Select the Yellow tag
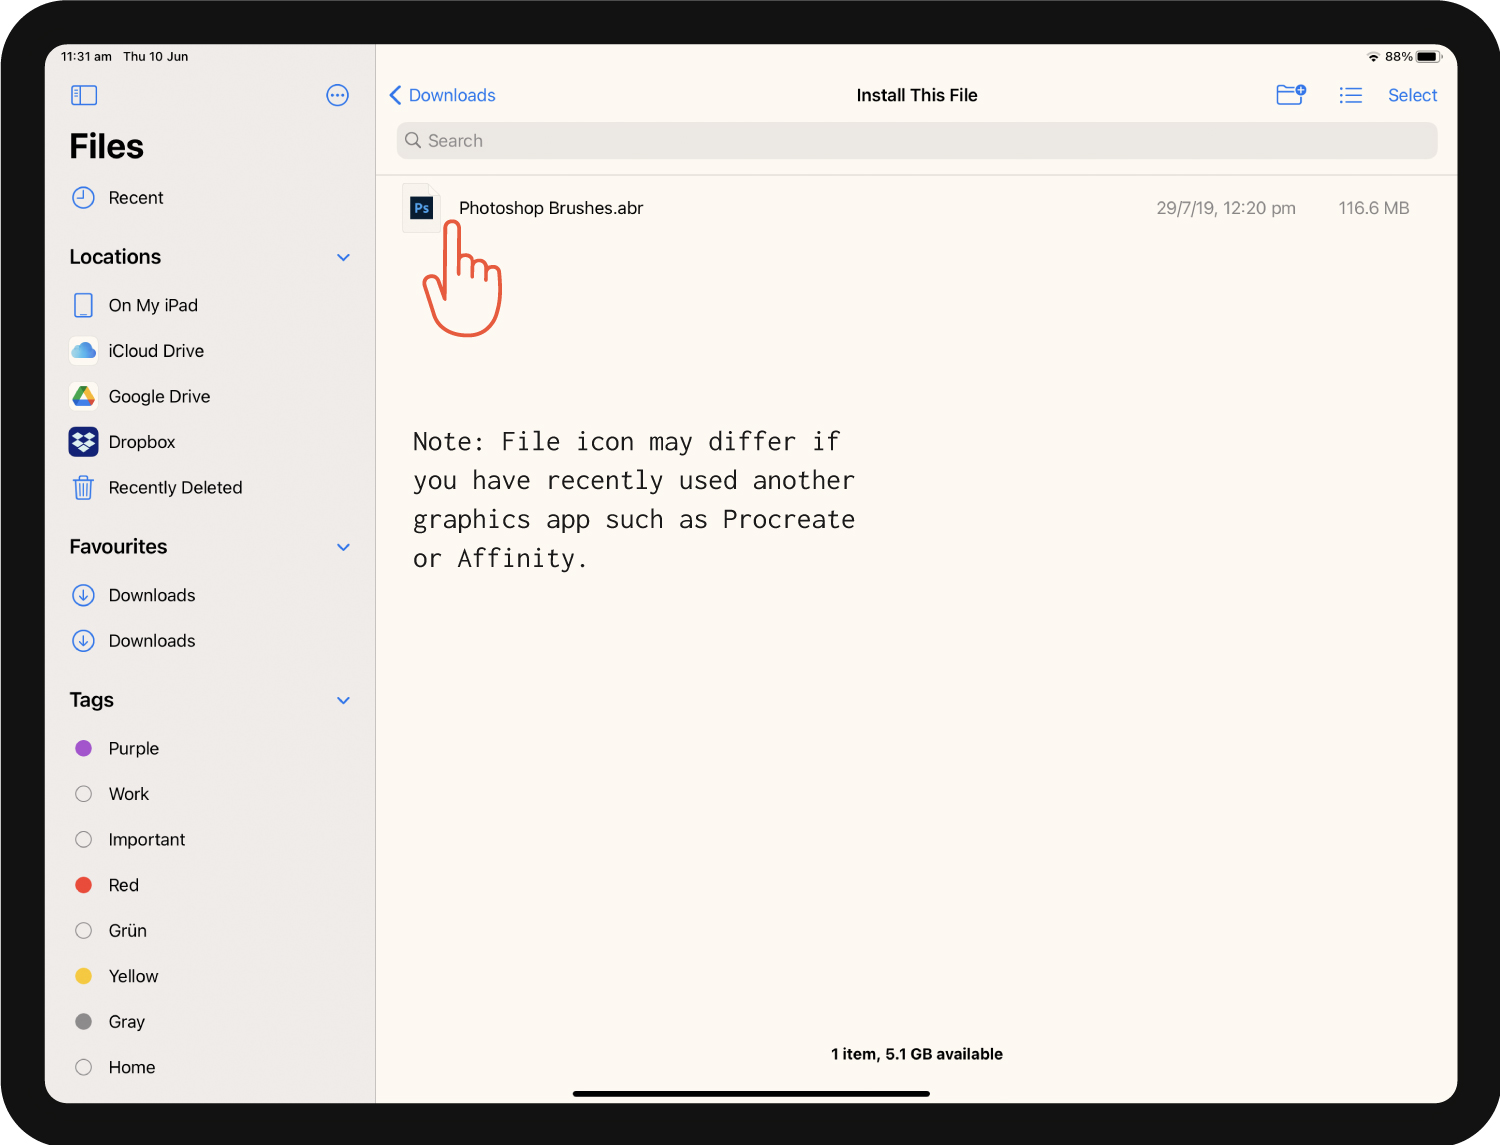Image resolution: width=1500 pixels, height=1145 pixels. point(134,976)
